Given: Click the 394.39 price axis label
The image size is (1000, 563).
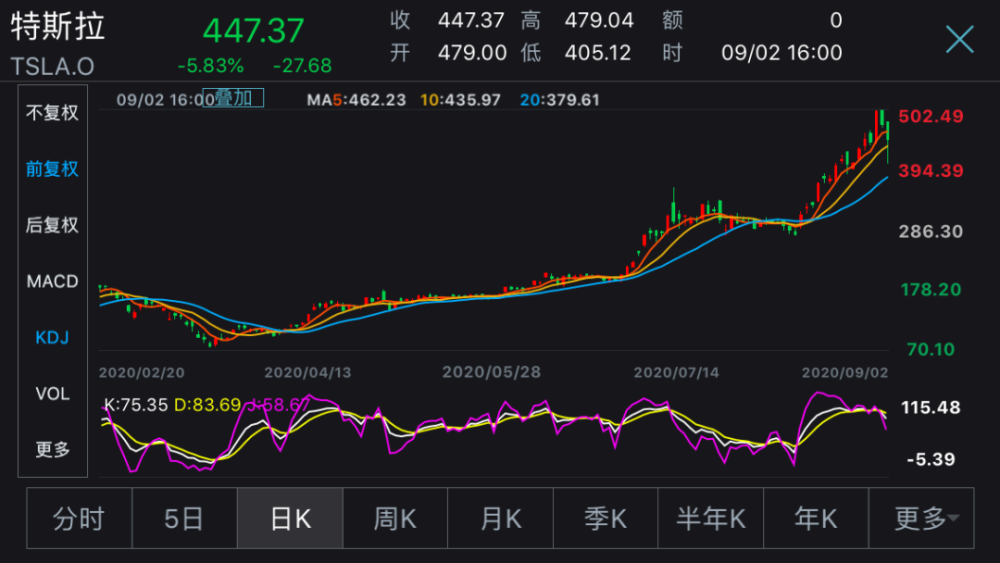Looking at the screenshot, I should [x=930, y=171].
